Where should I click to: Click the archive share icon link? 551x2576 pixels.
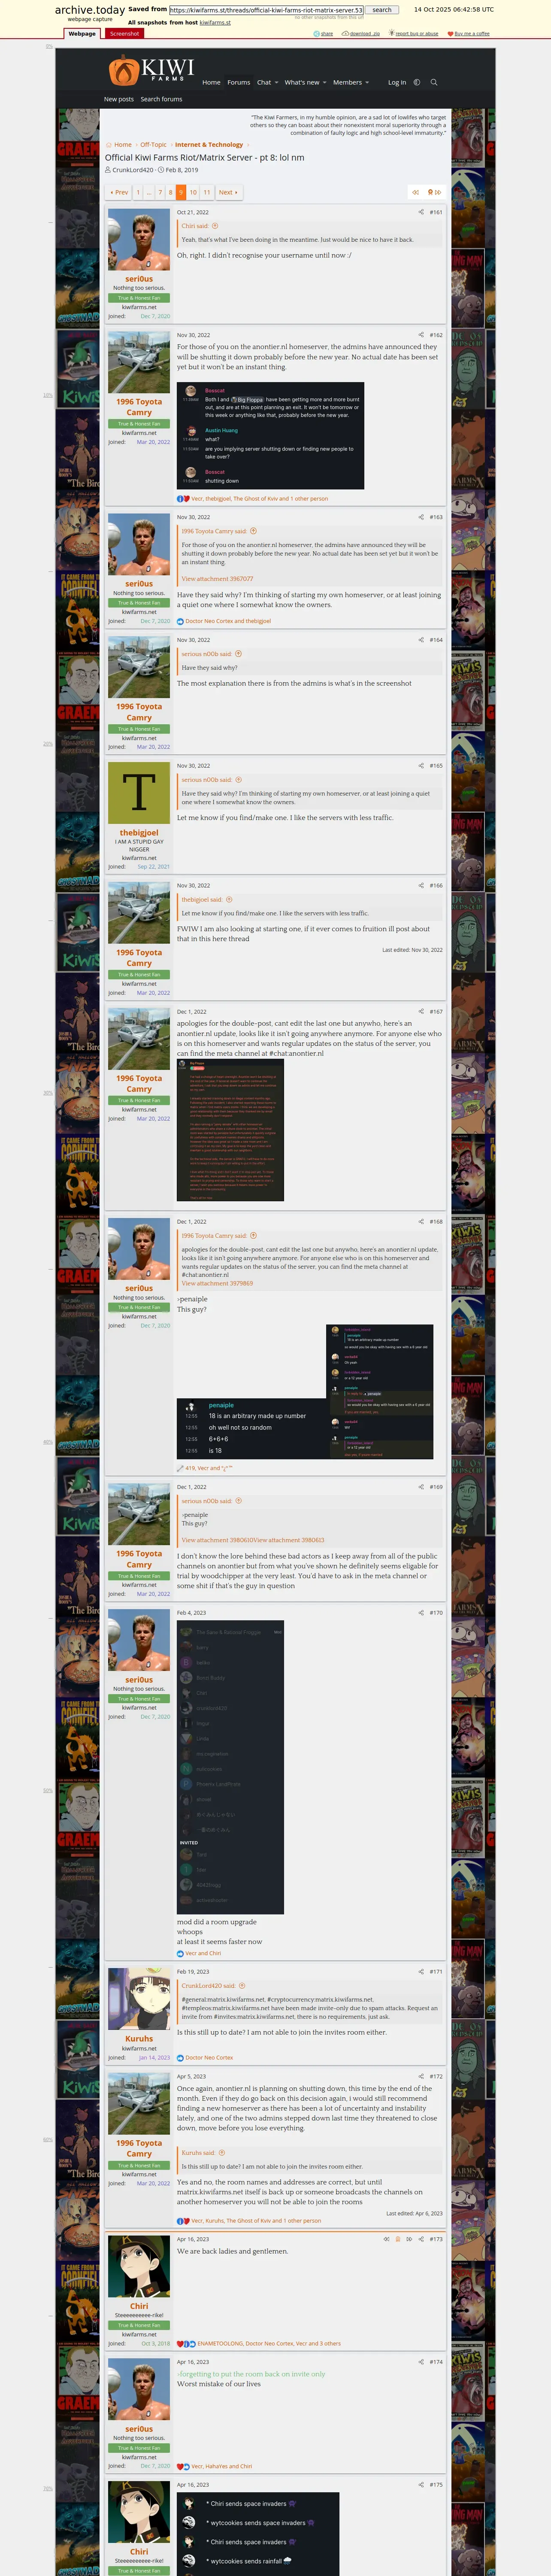[324, 33]
